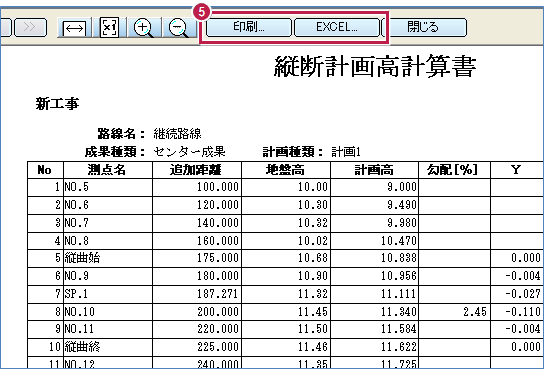Click the 継続路線 route name value
The height and width of the screenshot is (369, 544).
click(177, 134)
